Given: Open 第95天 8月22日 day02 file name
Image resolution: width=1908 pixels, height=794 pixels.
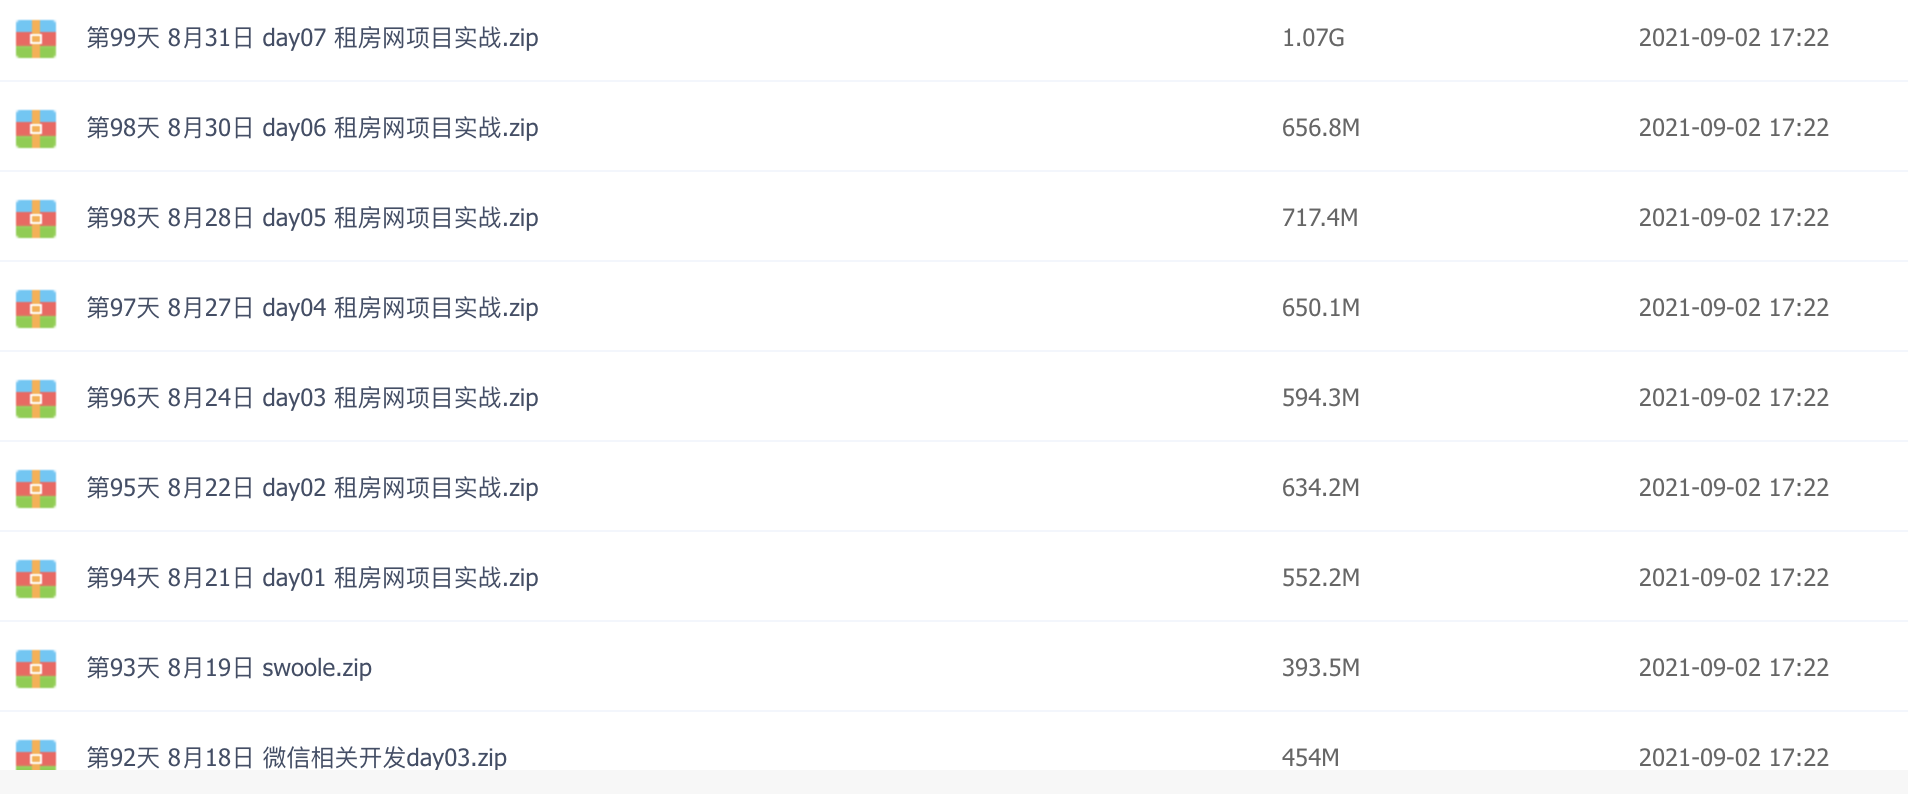Looking at the screenshot, I should (312, 488).
